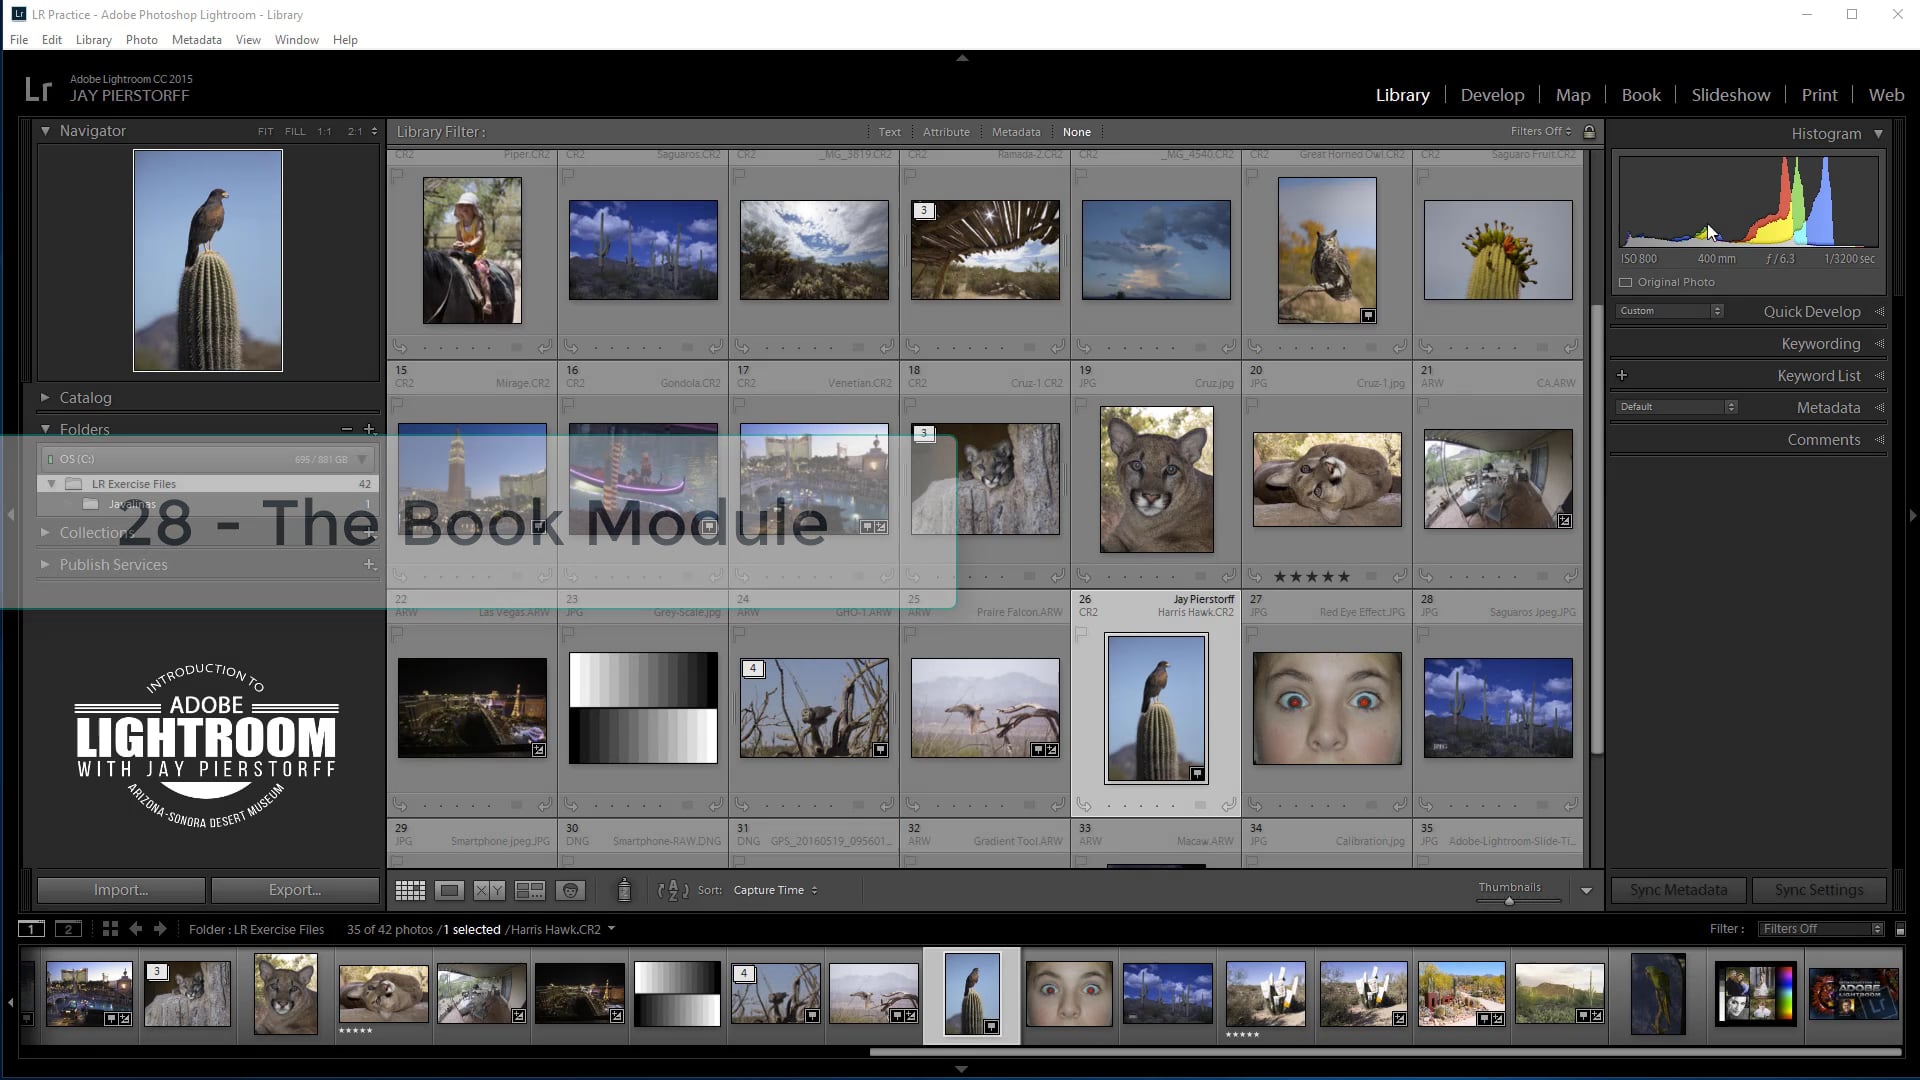Click the Import button
1920x1080 pixels.
click(120, 889)
